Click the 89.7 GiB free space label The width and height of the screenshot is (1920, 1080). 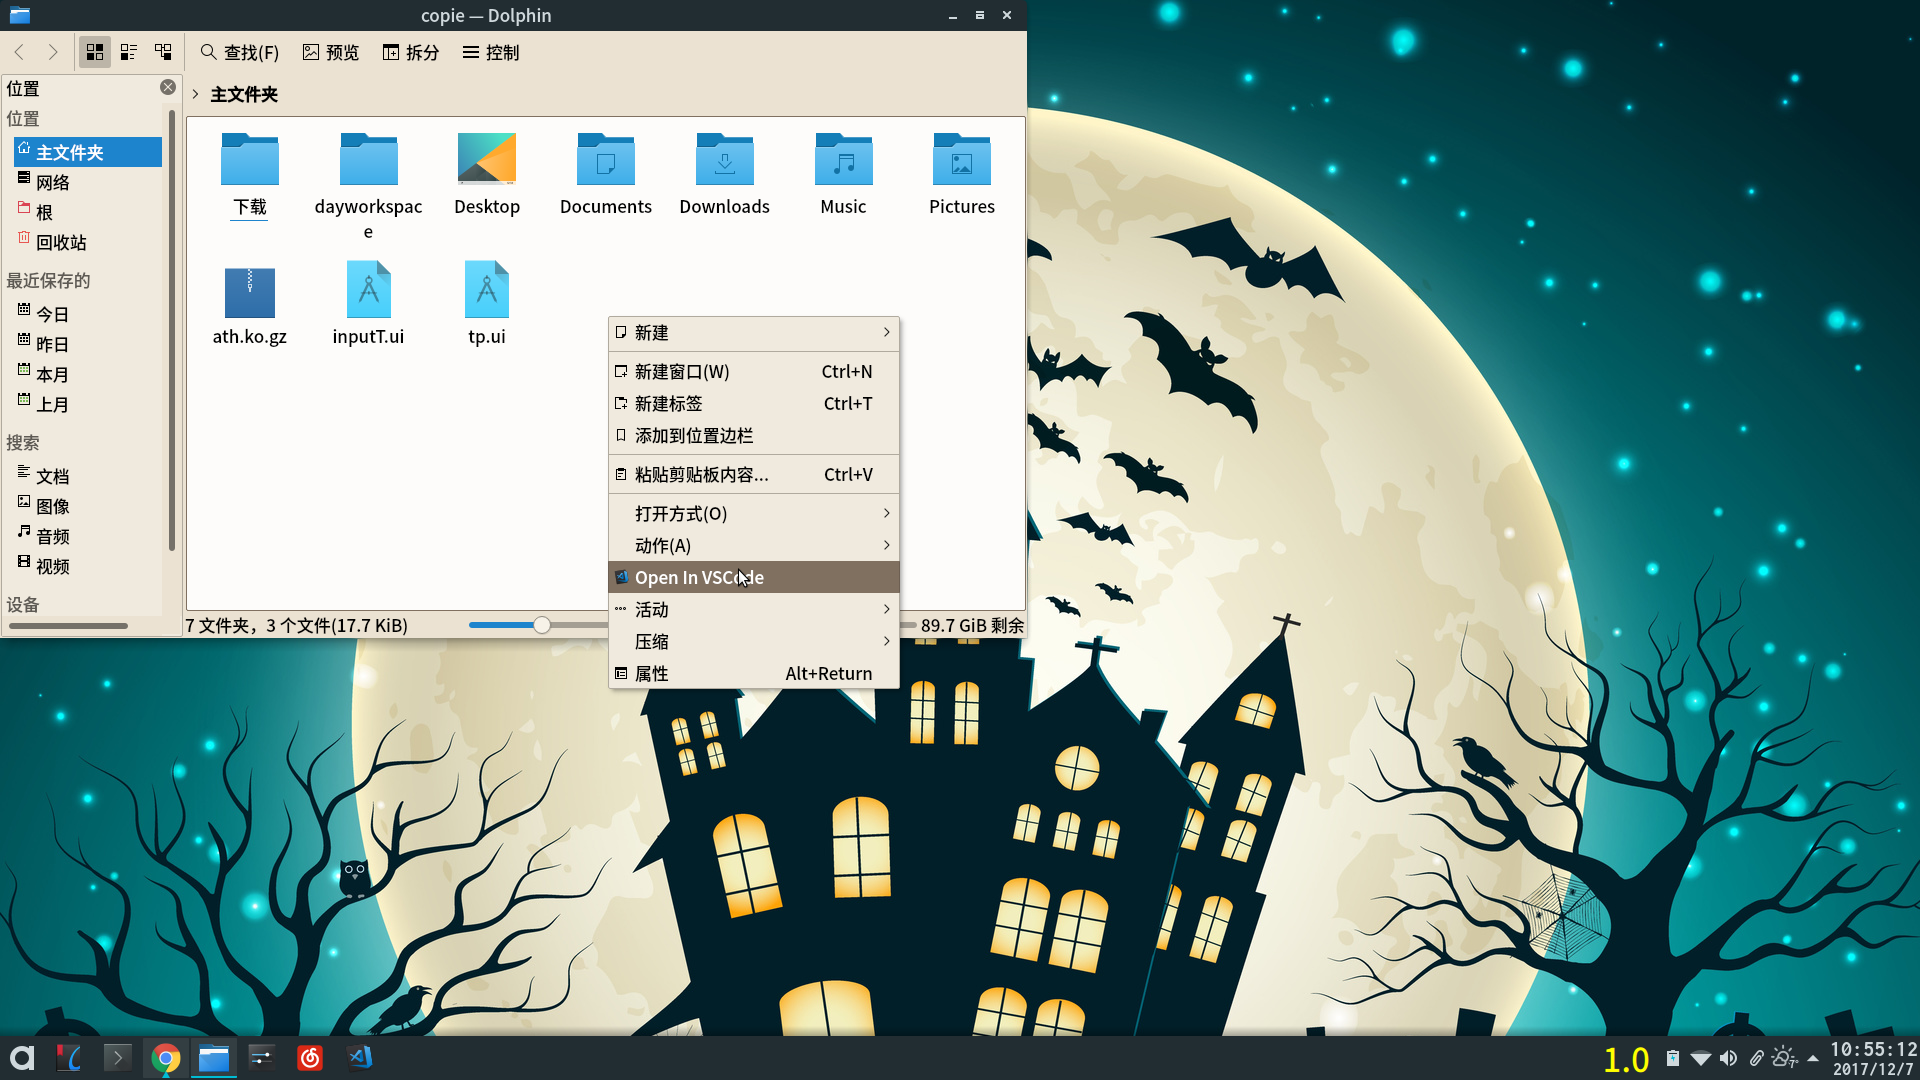coord(972,625)
